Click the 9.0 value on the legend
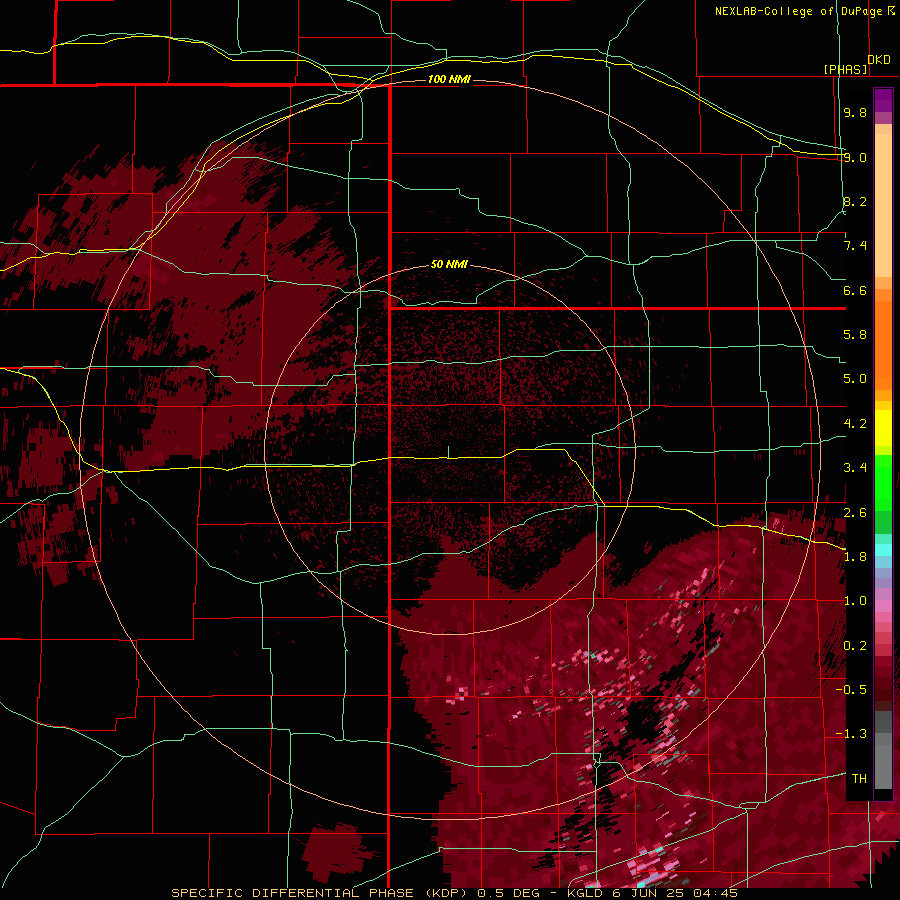The height and width of the screenshot is (900, 900). click(x=855, y=157)
